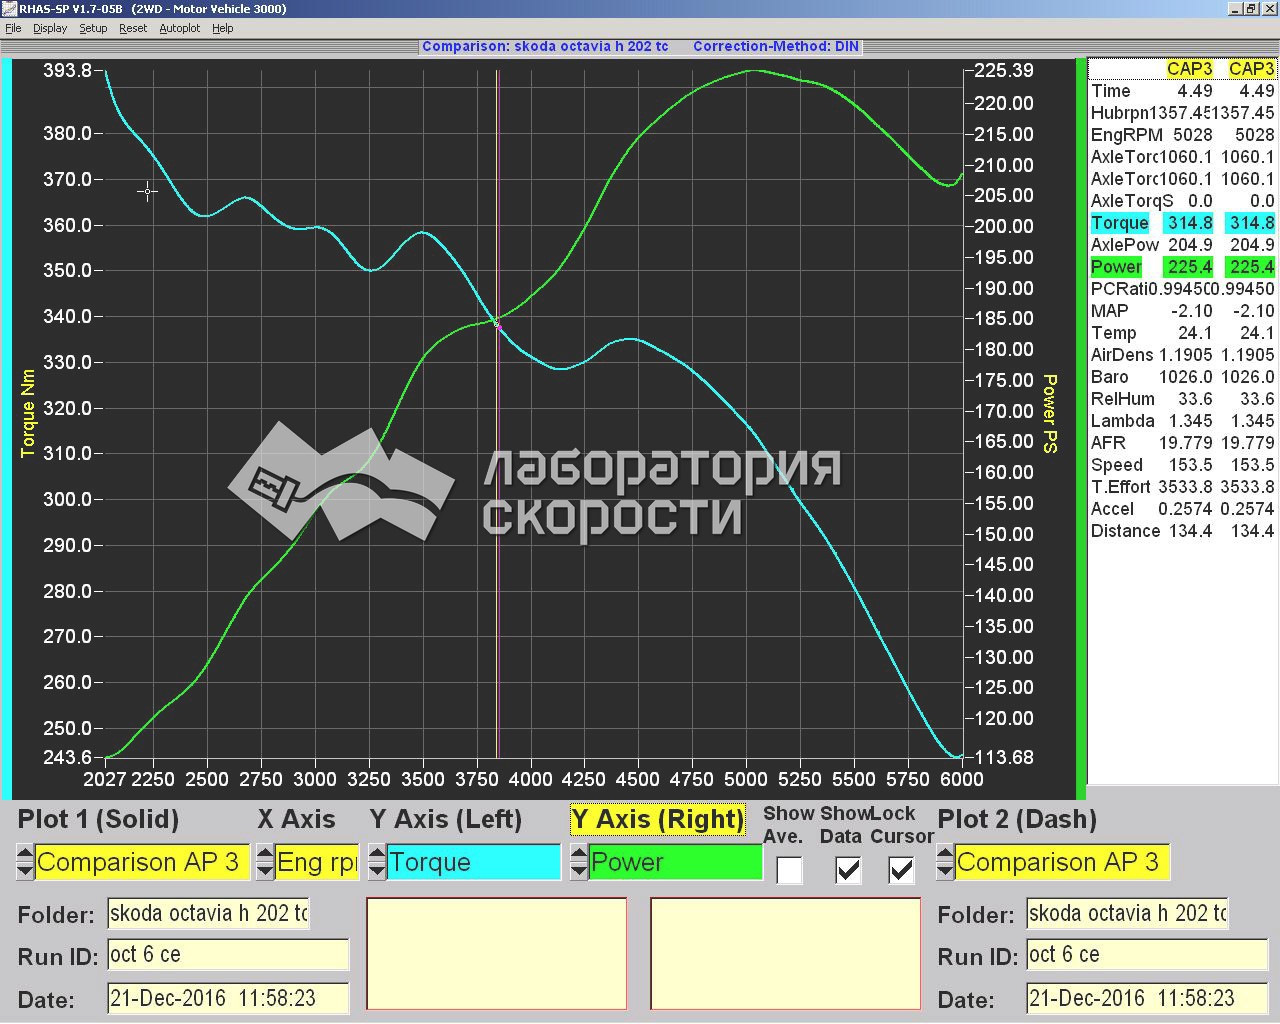Click the Speed row in data panel
1280x1024 pixels.
pyautogui.click(x=1182, y=465)
